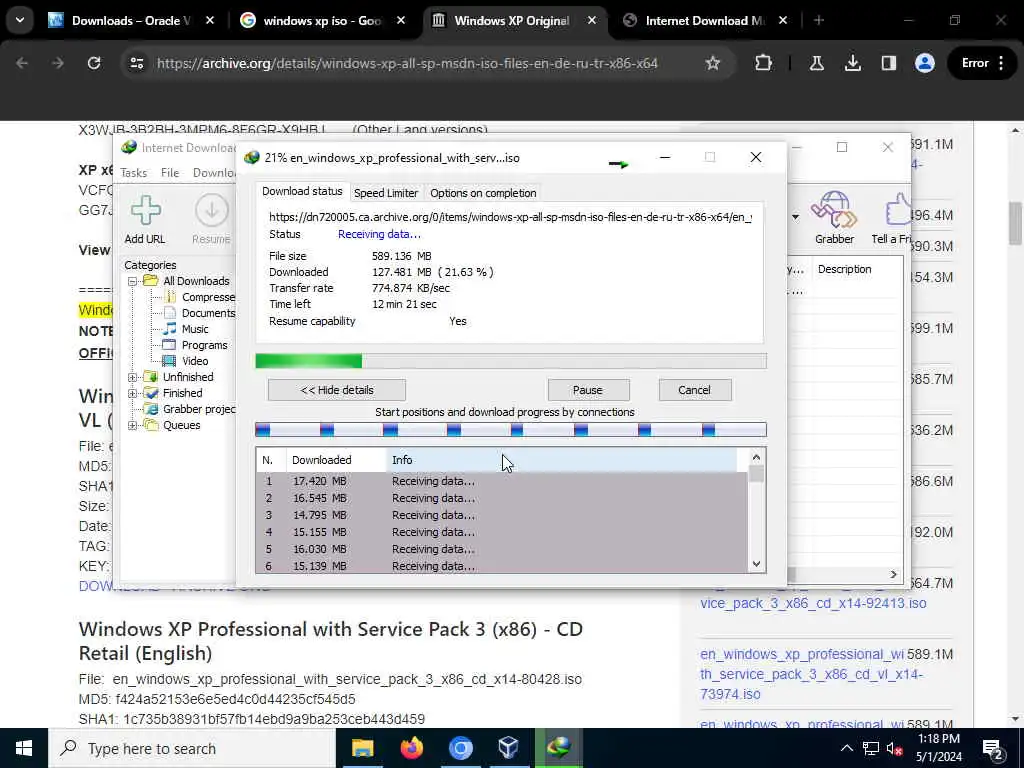Click the Error button in Chrome
The height and width of the screenshot is (768, 1024).
pos(982,63)
